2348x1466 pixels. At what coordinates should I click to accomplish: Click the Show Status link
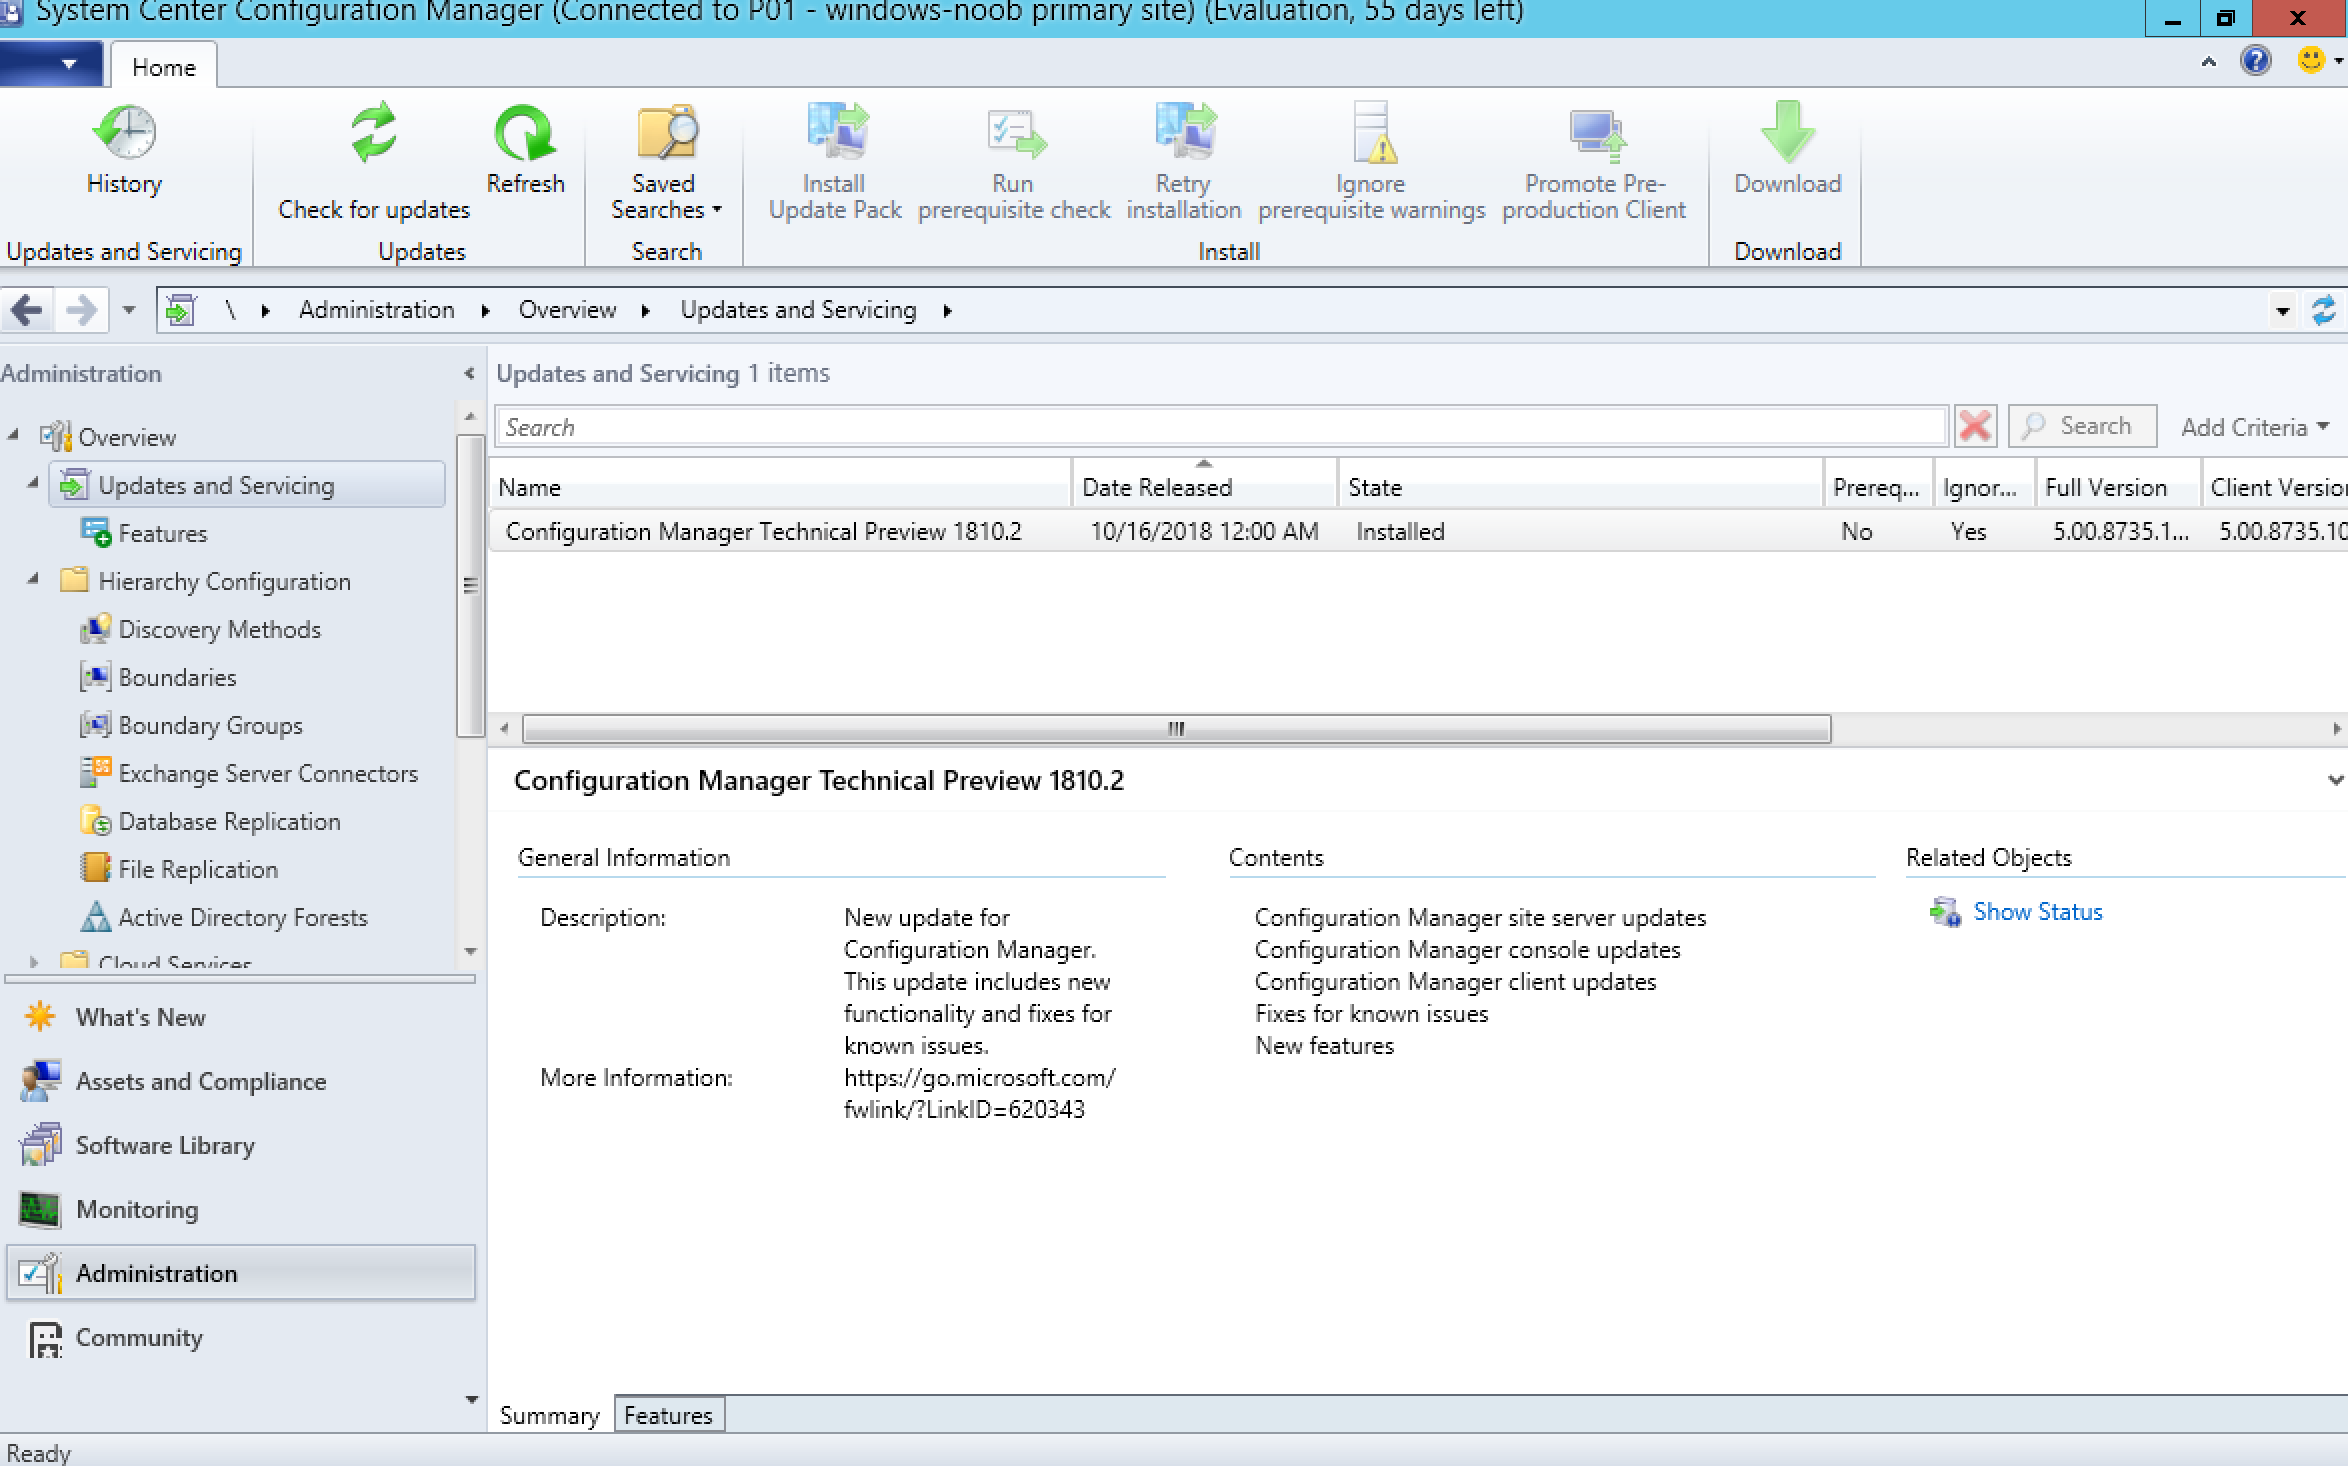[2037, 912]
